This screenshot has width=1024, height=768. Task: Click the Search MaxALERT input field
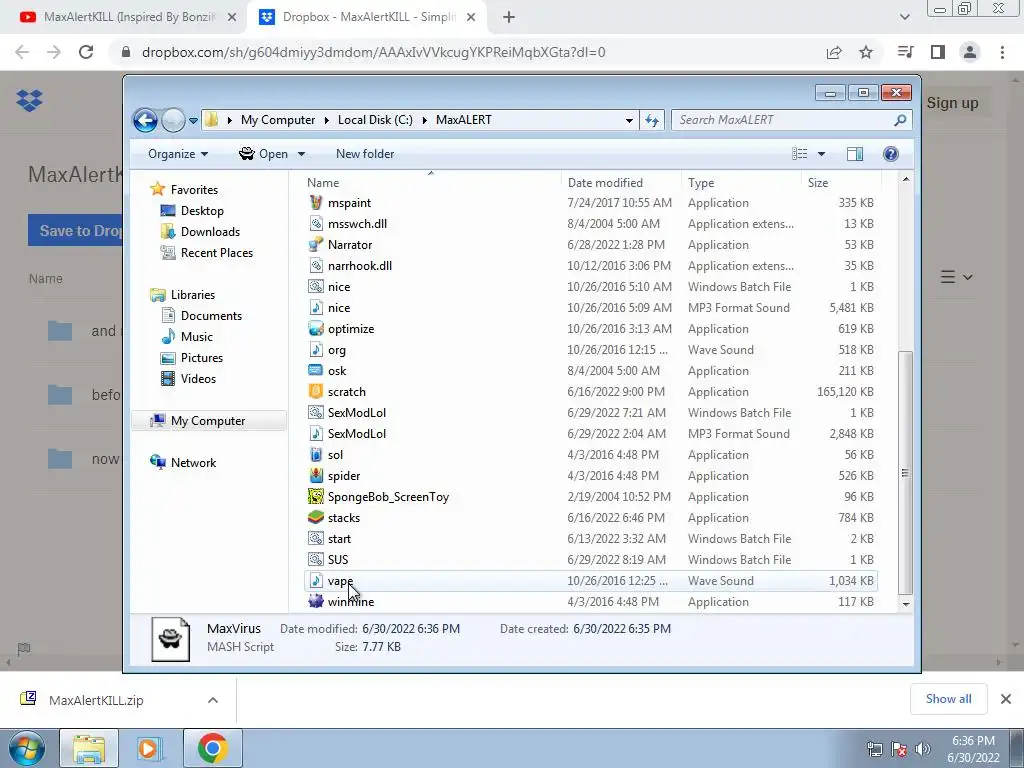tap(784, 120)
